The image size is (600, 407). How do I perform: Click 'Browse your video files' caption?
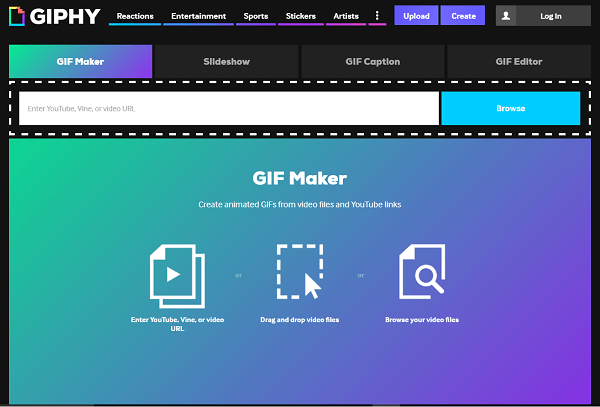point(422,320)
